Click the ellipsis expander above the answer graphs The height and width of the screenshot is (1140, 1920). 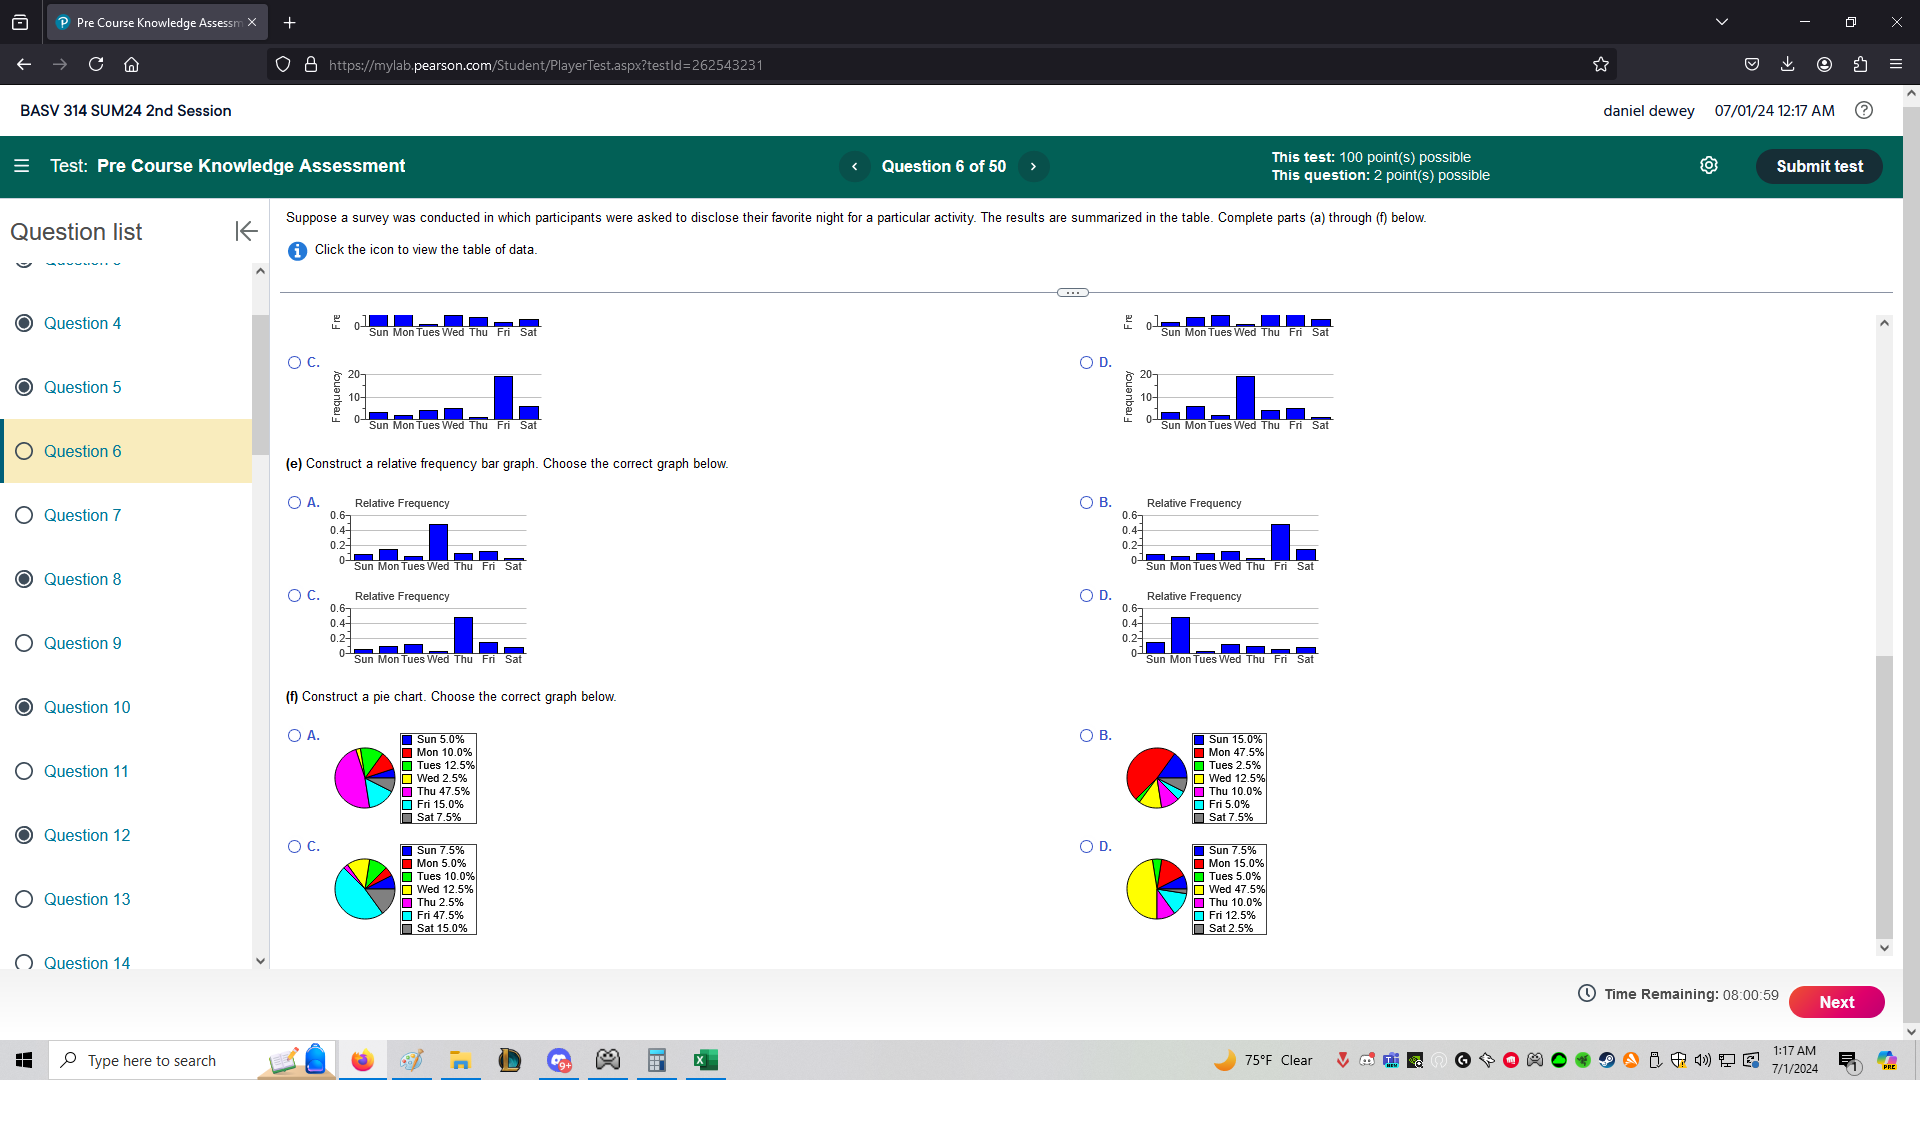[1071, 292]
